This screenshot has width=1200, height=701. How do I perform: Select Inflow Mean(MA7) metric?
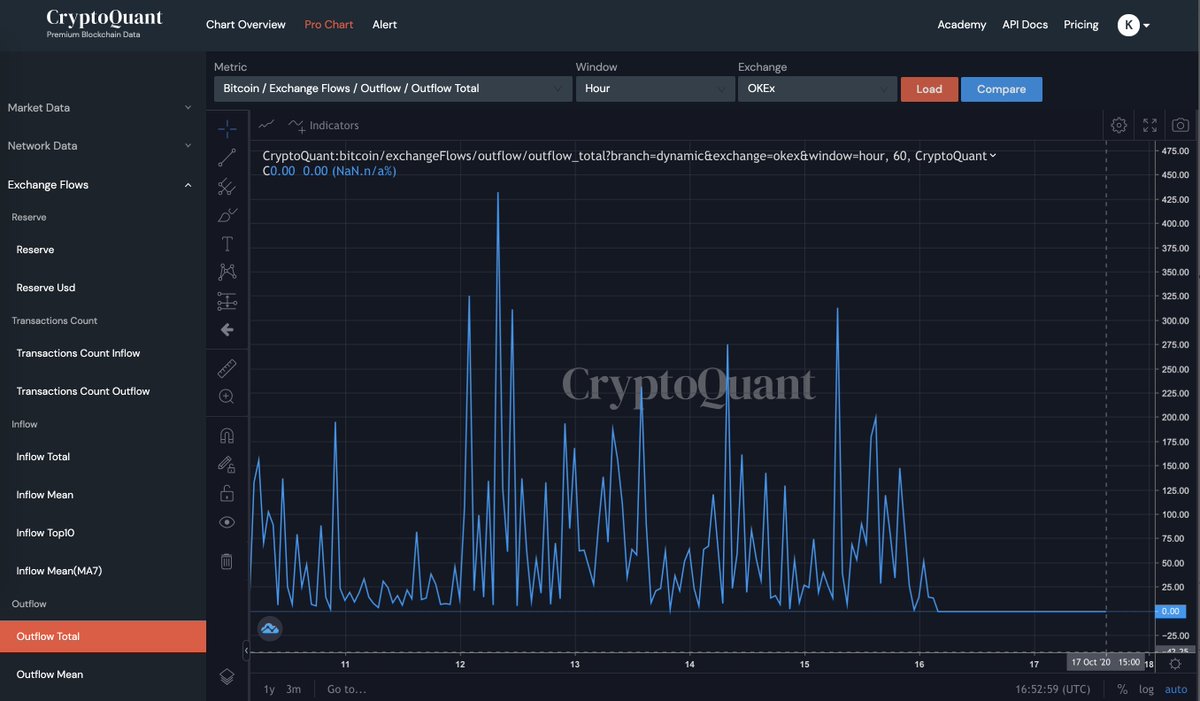click(59, 571)
